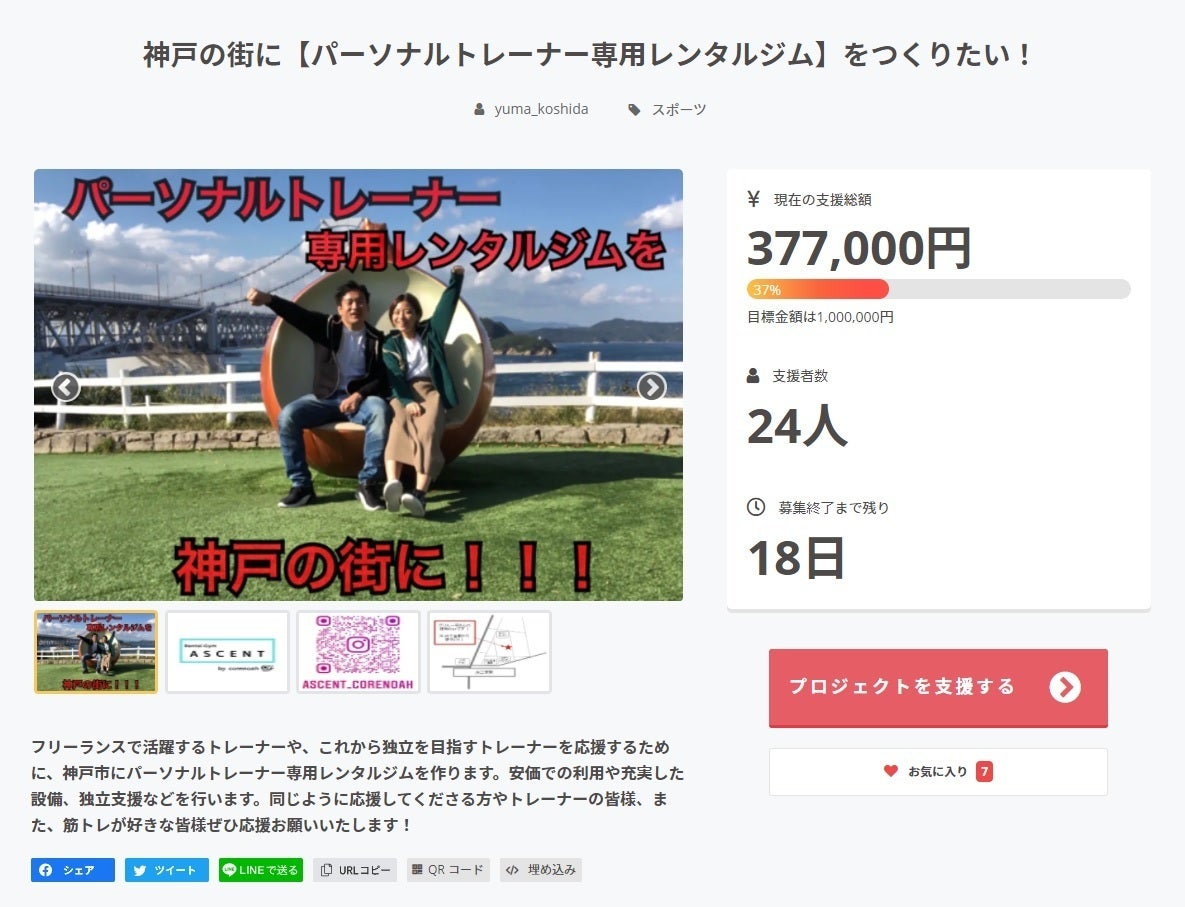The width and height of the screenshot is (1185, 907).
Task: Show the previous slide with left arrow
Action: [66, 387]
